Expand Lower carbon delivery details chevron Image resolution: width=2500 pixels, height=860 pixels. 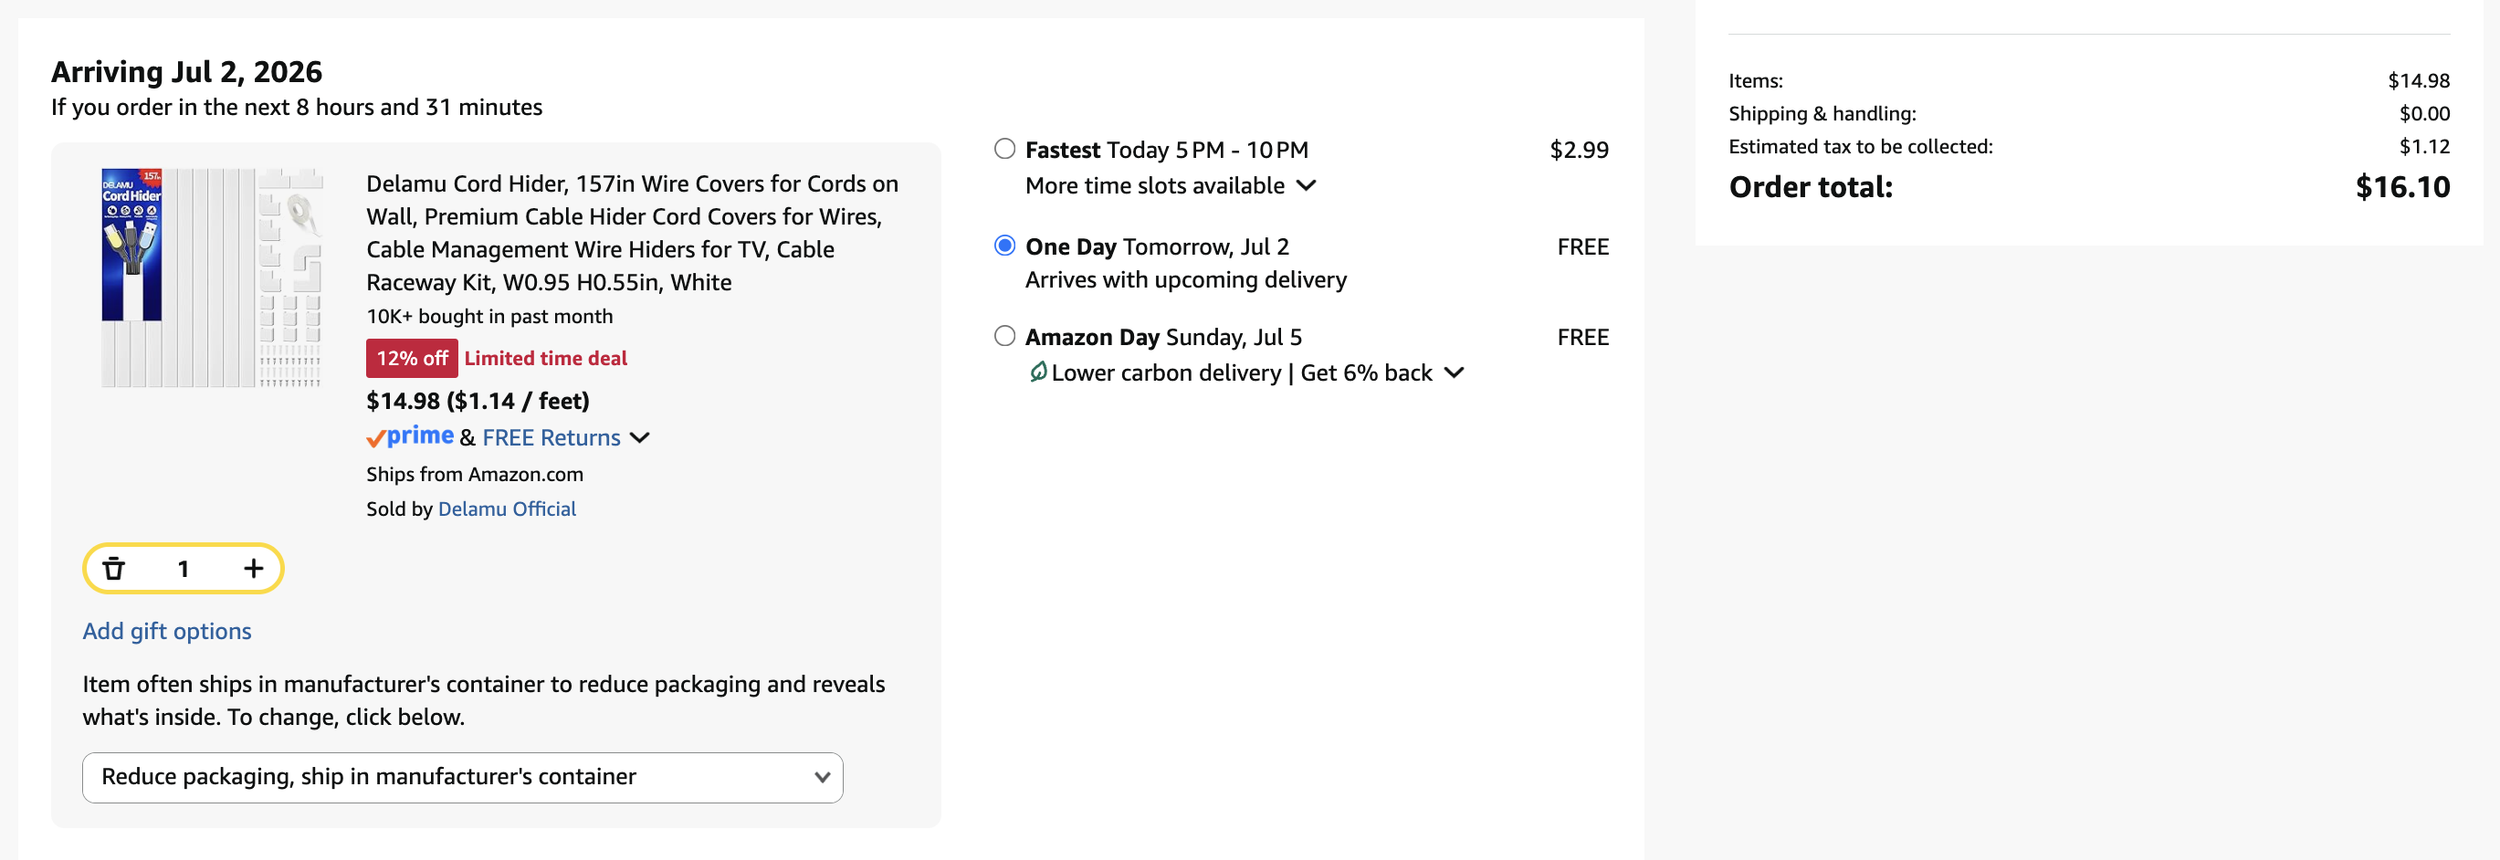coord(1455,373)
